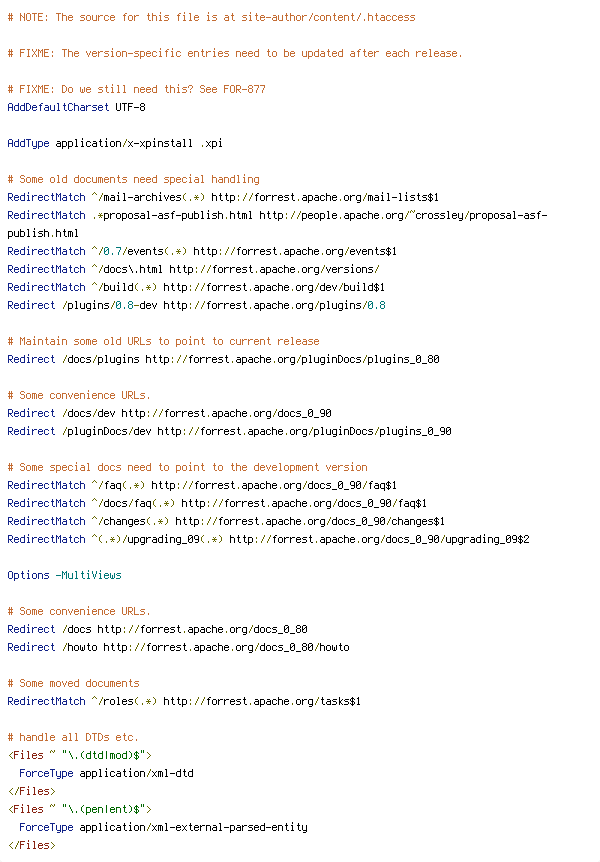Image resolution: width=600 pixels, height=862 pixels.
Task: Click the docs_0_90 URL after /docs/dev
Action: (227, 413)
